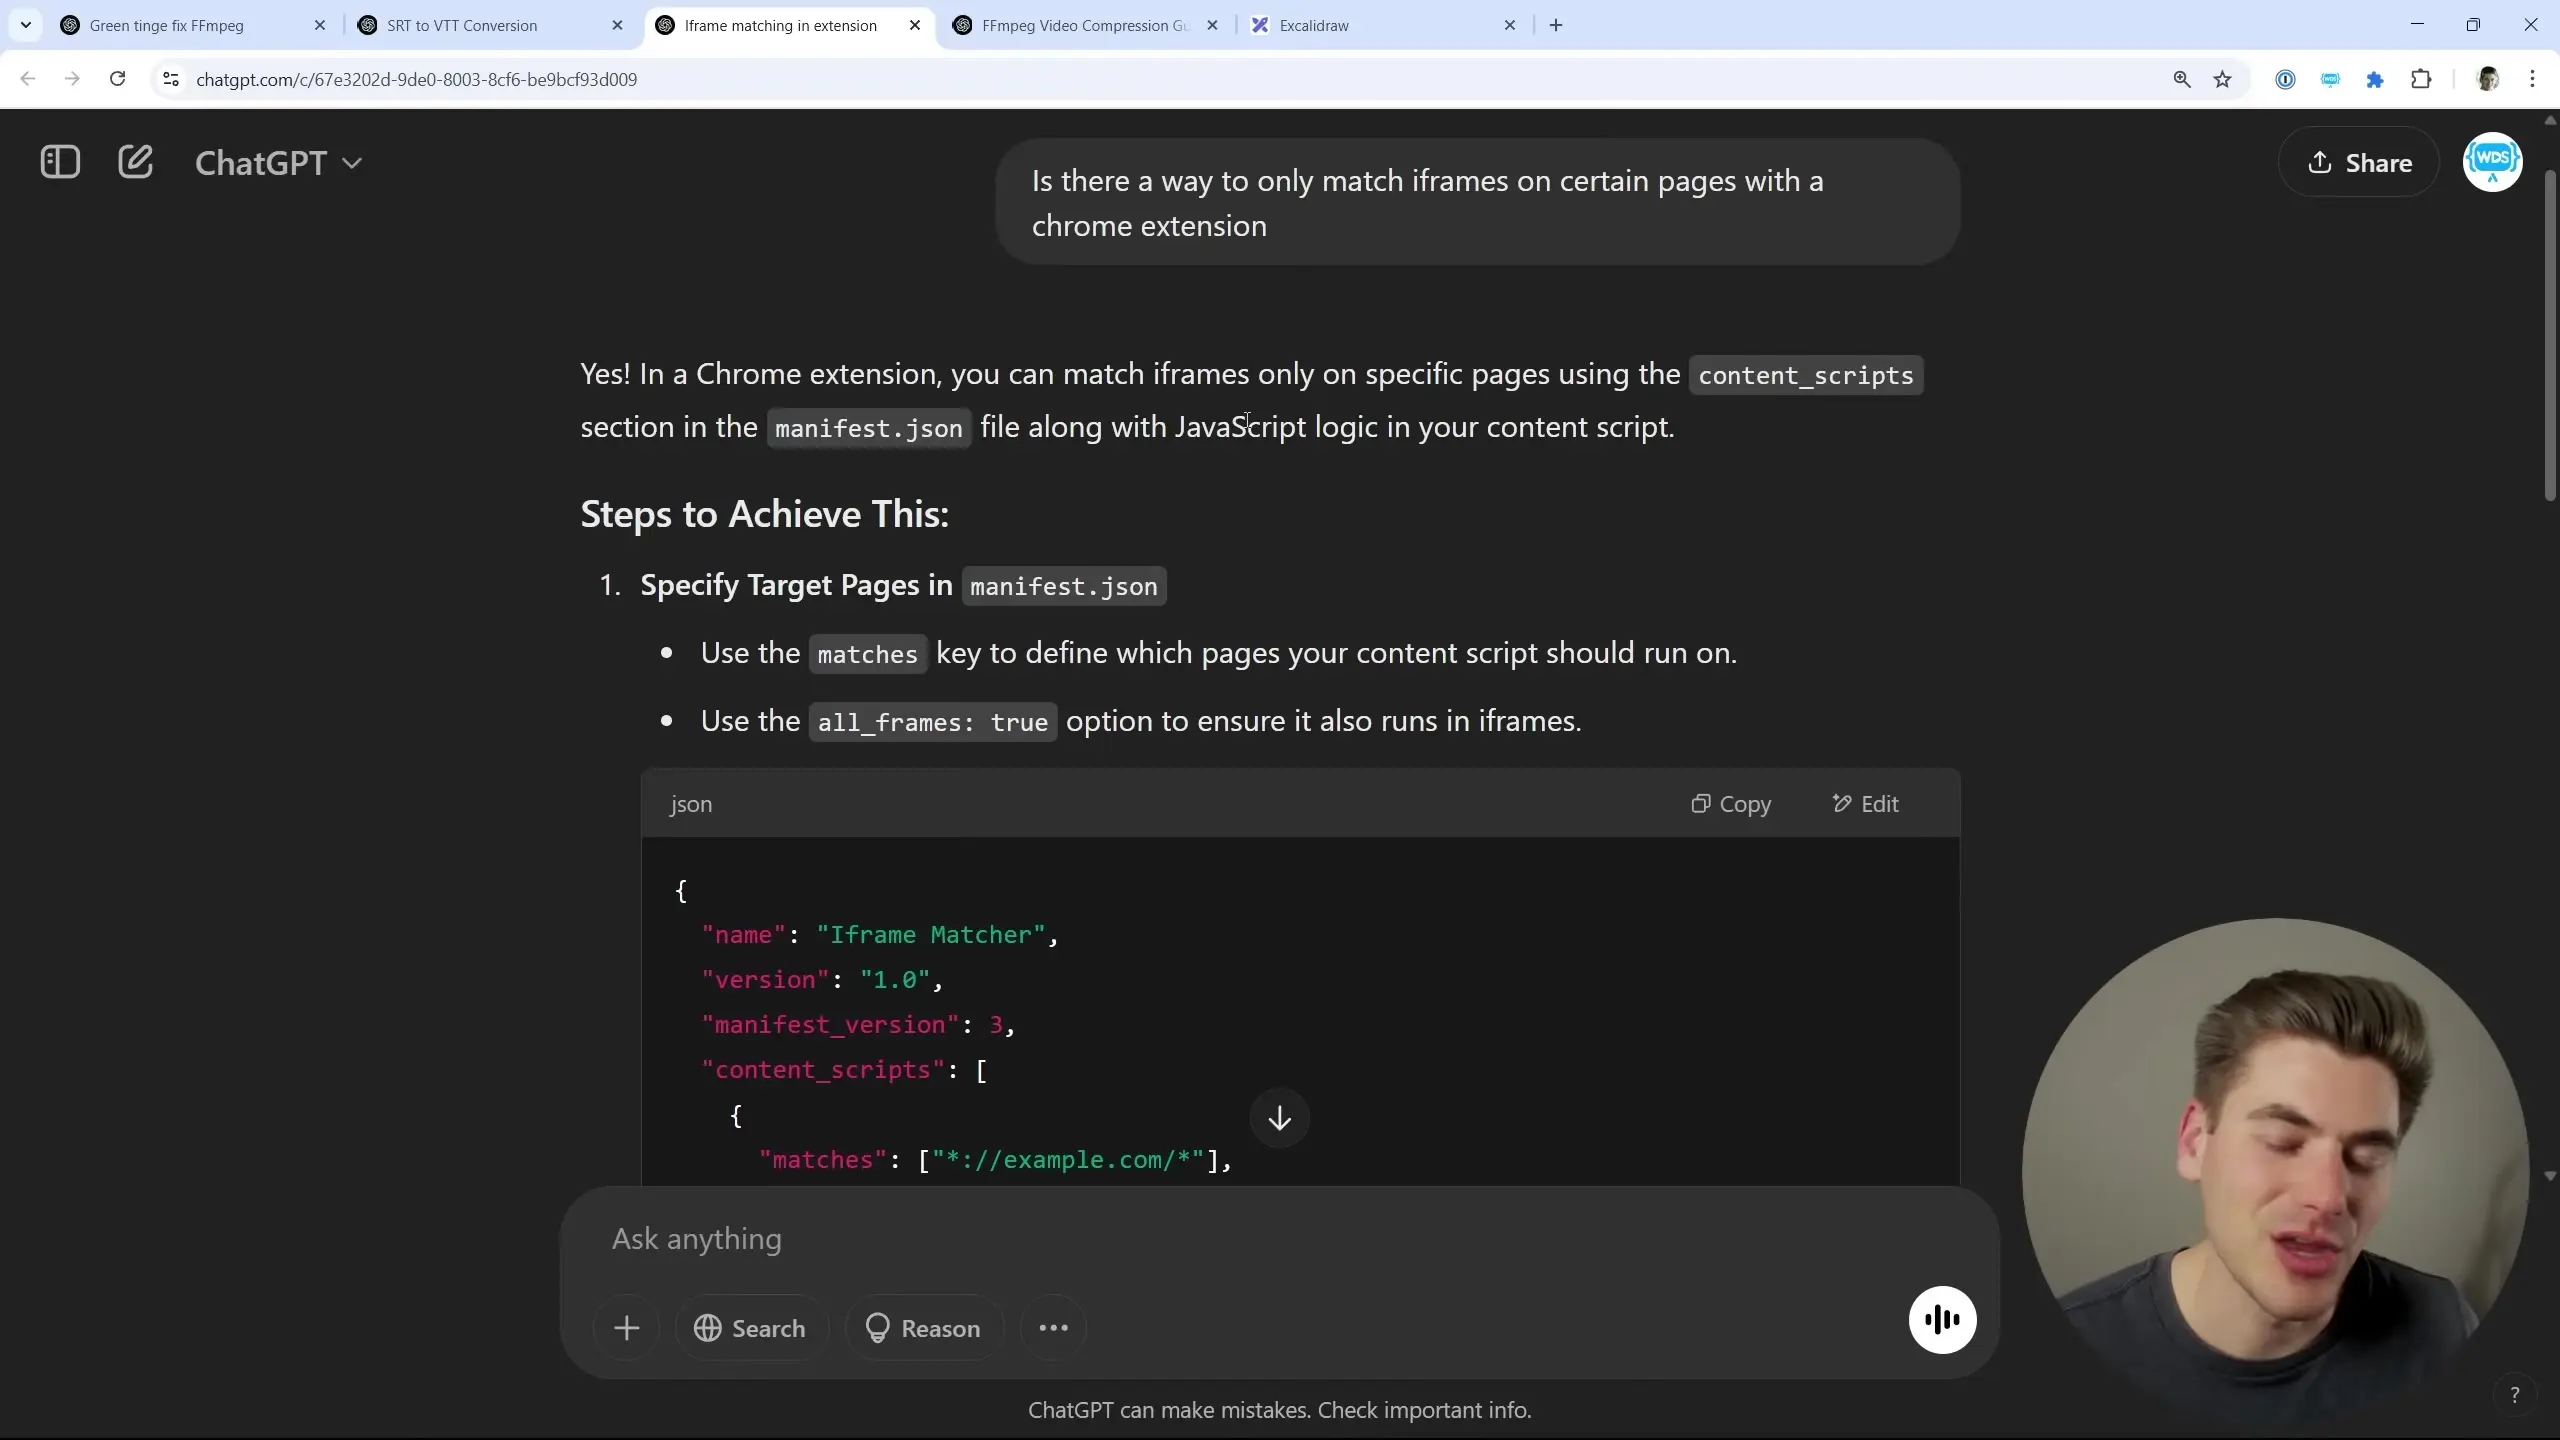Click the 'Iframe Matcher' string in code
The width and height of the screenshot is (2560, 1440).
point(930,934)
